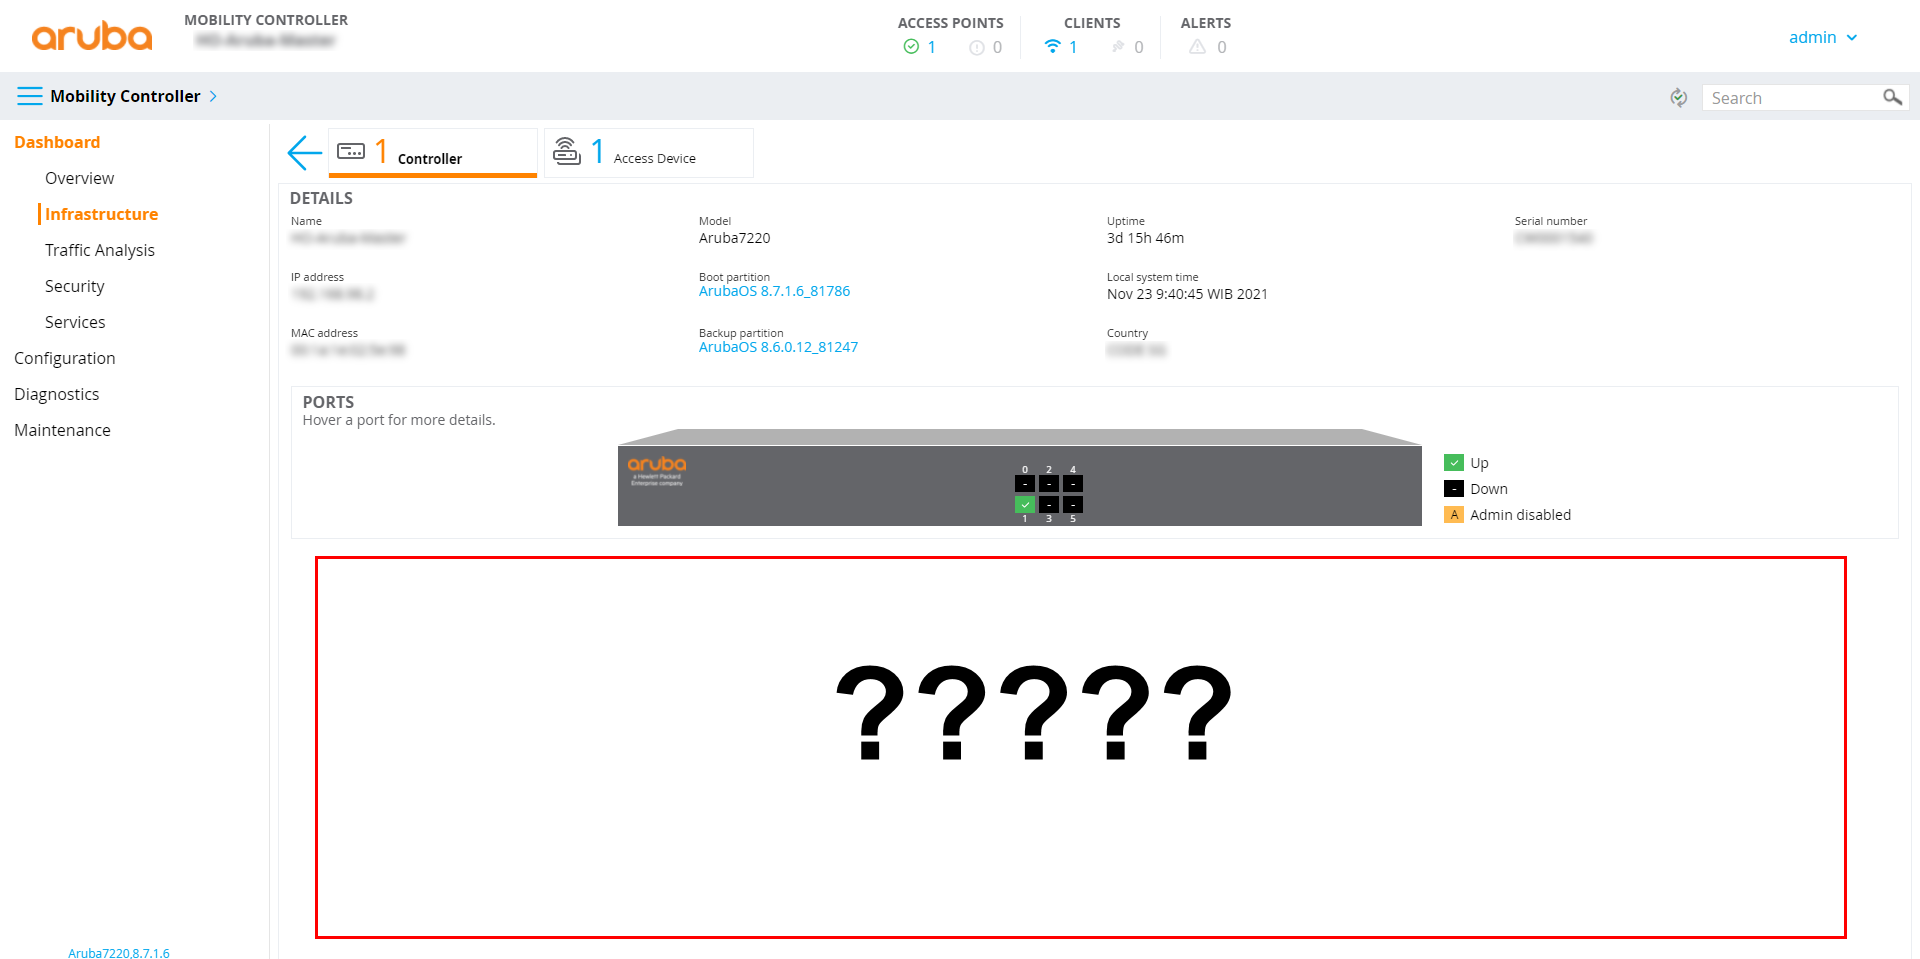The height and width of the screenshot is (959, 1920).
Task: Open the admin user dropdown
Action: (x=1822, y=37)
